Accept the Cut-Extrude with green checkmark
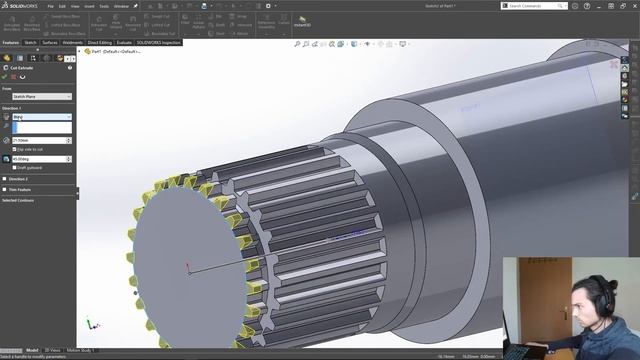 click(4, 77)
